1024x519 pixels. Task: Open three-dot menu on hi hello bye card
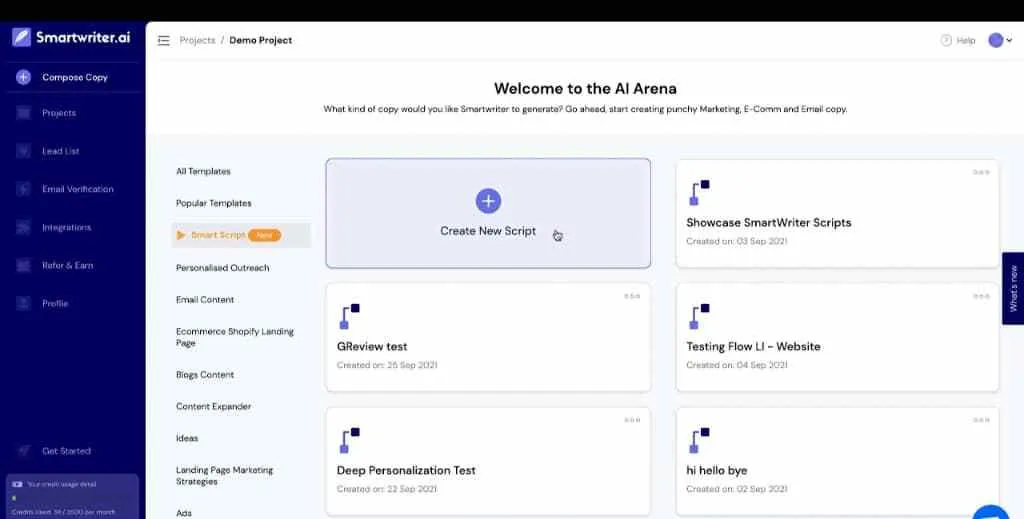point(981,420)
